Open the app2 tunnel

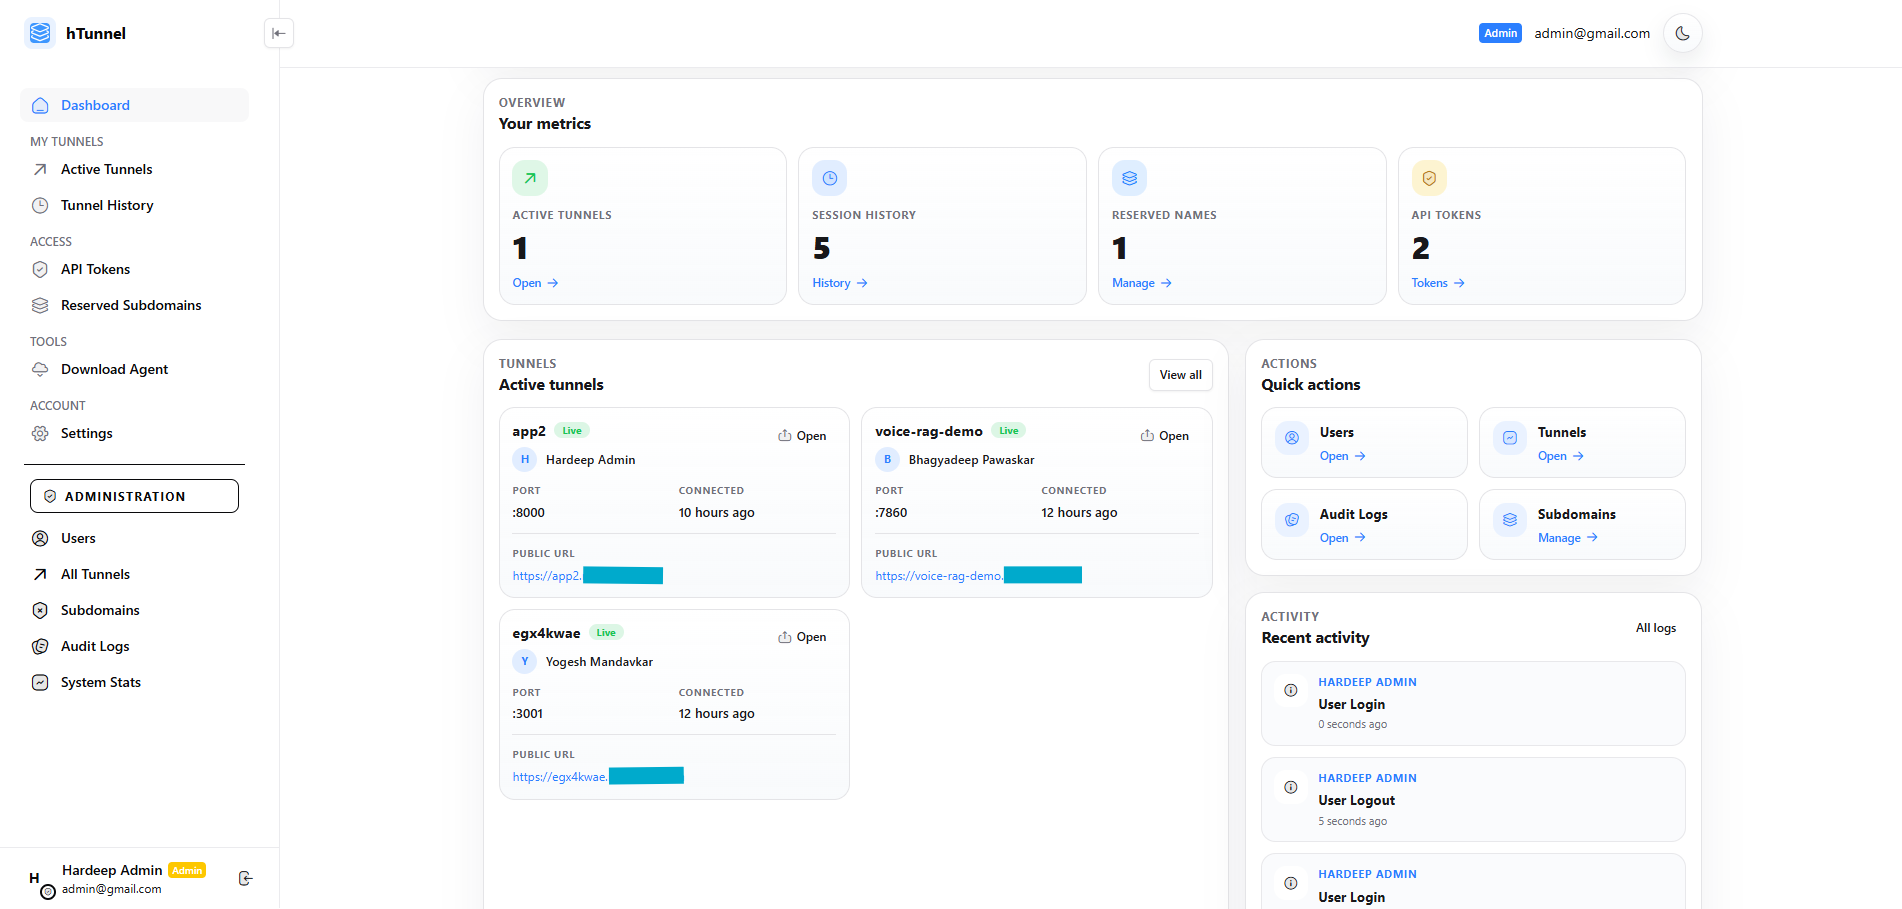click(802, 435)
